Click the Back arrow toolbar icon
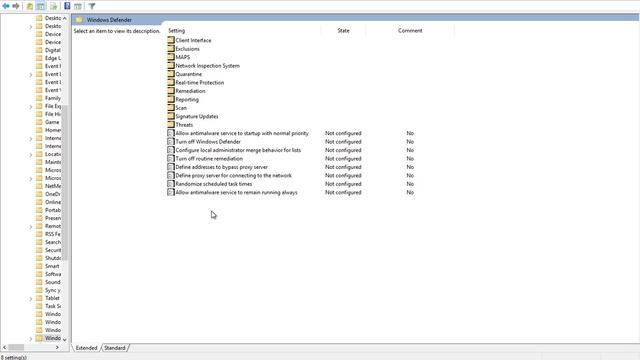 [x=6, y=6]
